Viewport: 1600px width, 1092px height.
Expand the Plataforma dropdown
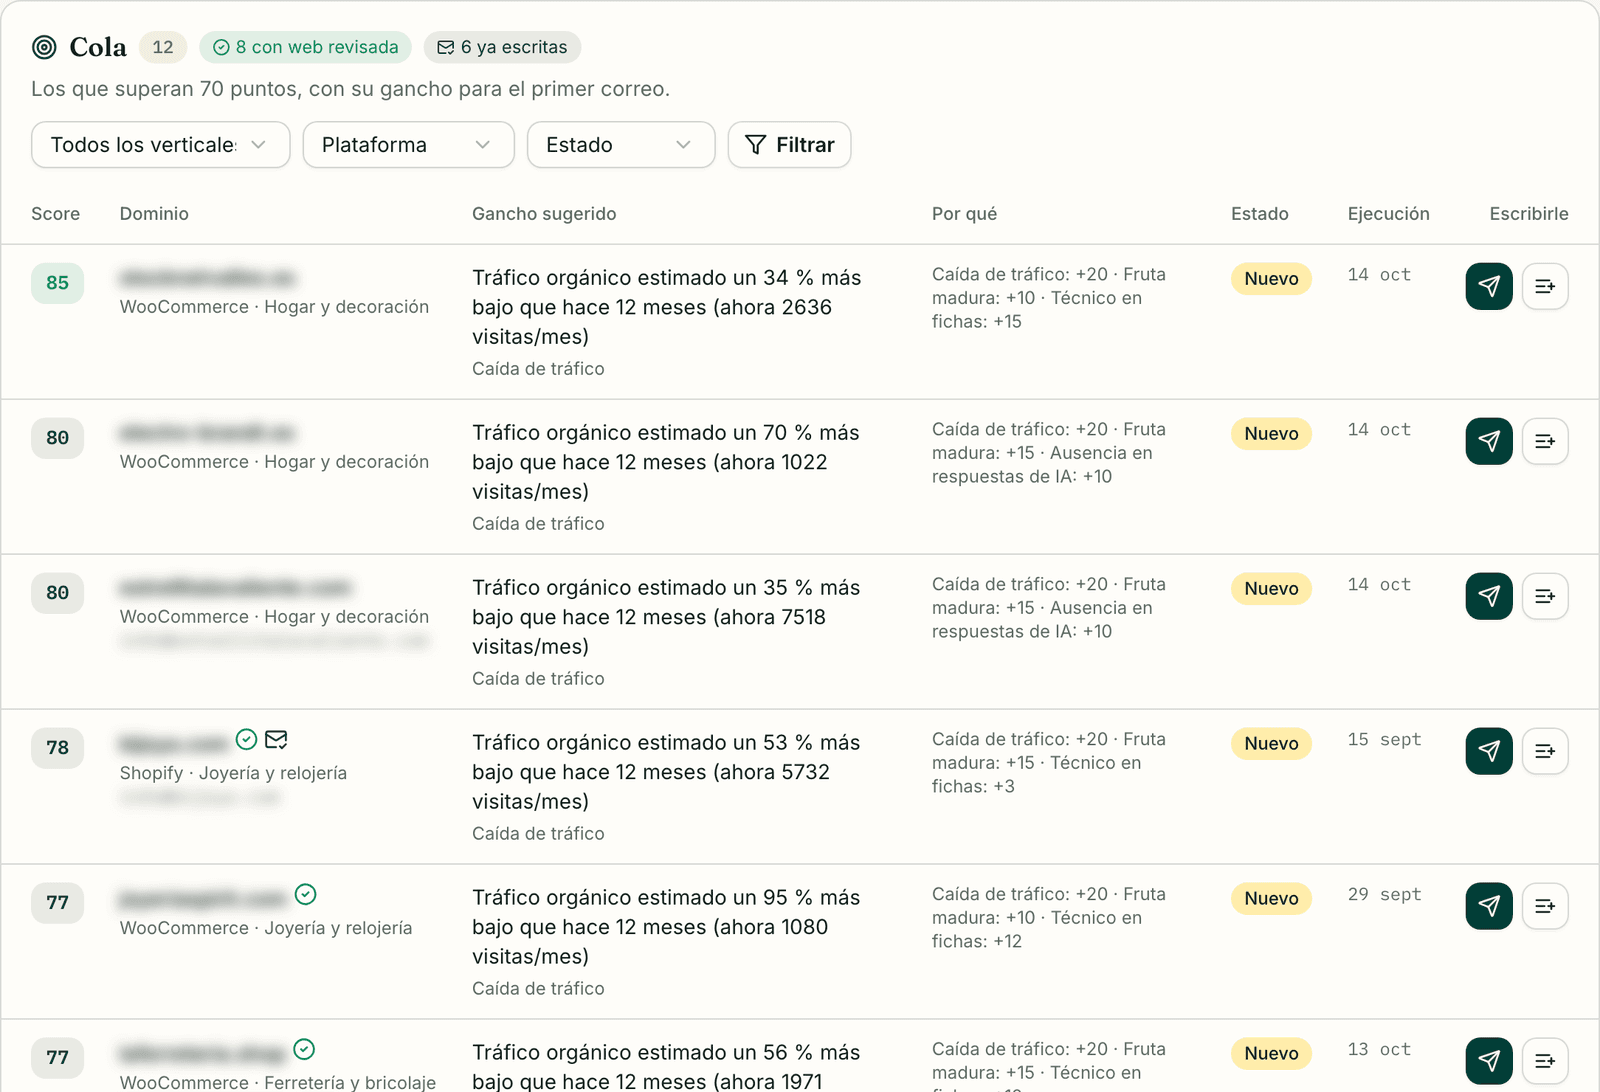(408, 145)
